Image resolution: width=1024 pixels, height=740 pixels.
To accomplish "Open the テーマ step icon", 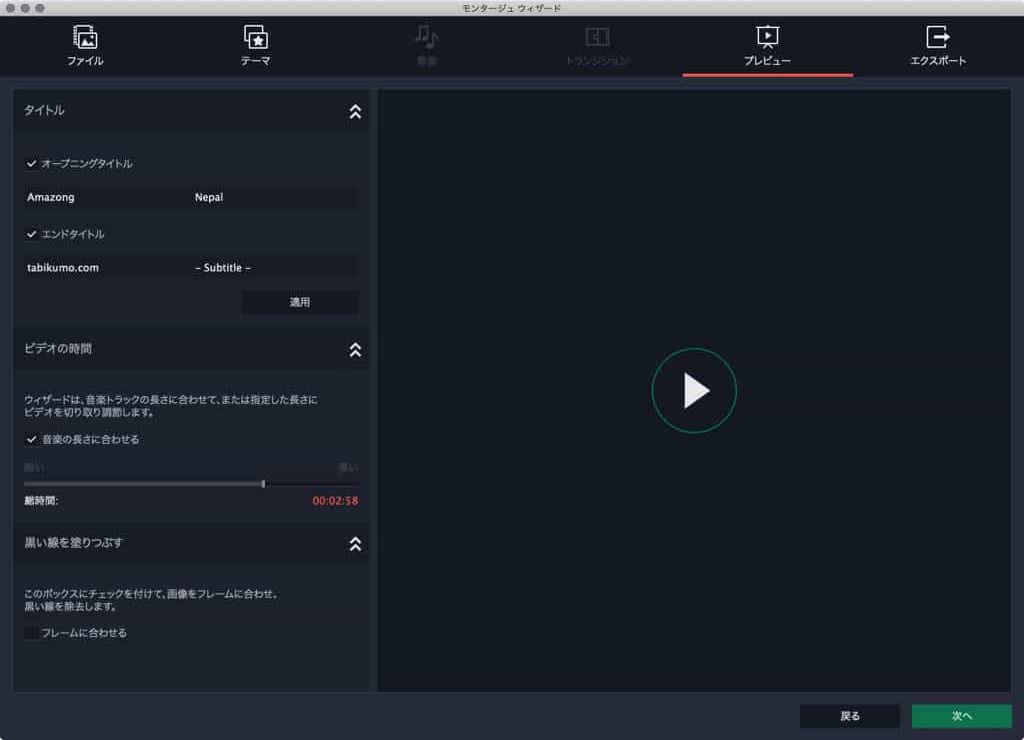I will tap(255, 37).
